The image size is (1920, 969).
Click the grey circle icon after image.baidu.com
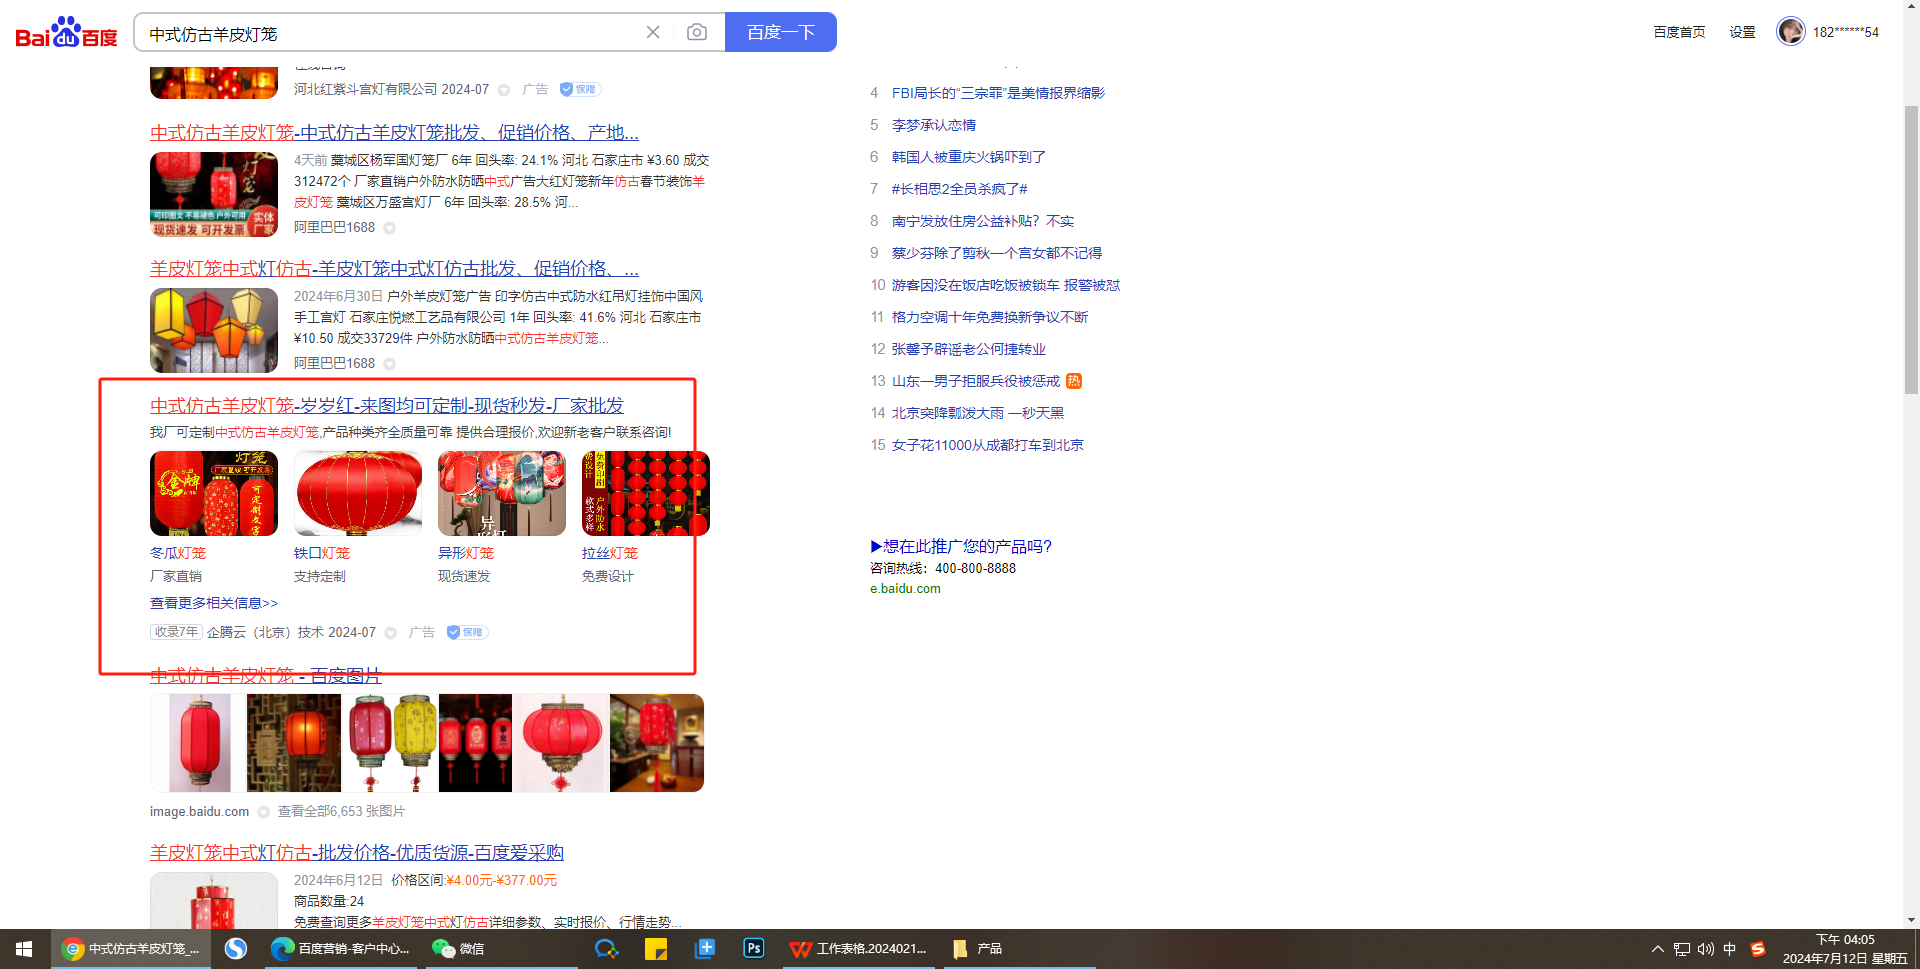point(263,812)
